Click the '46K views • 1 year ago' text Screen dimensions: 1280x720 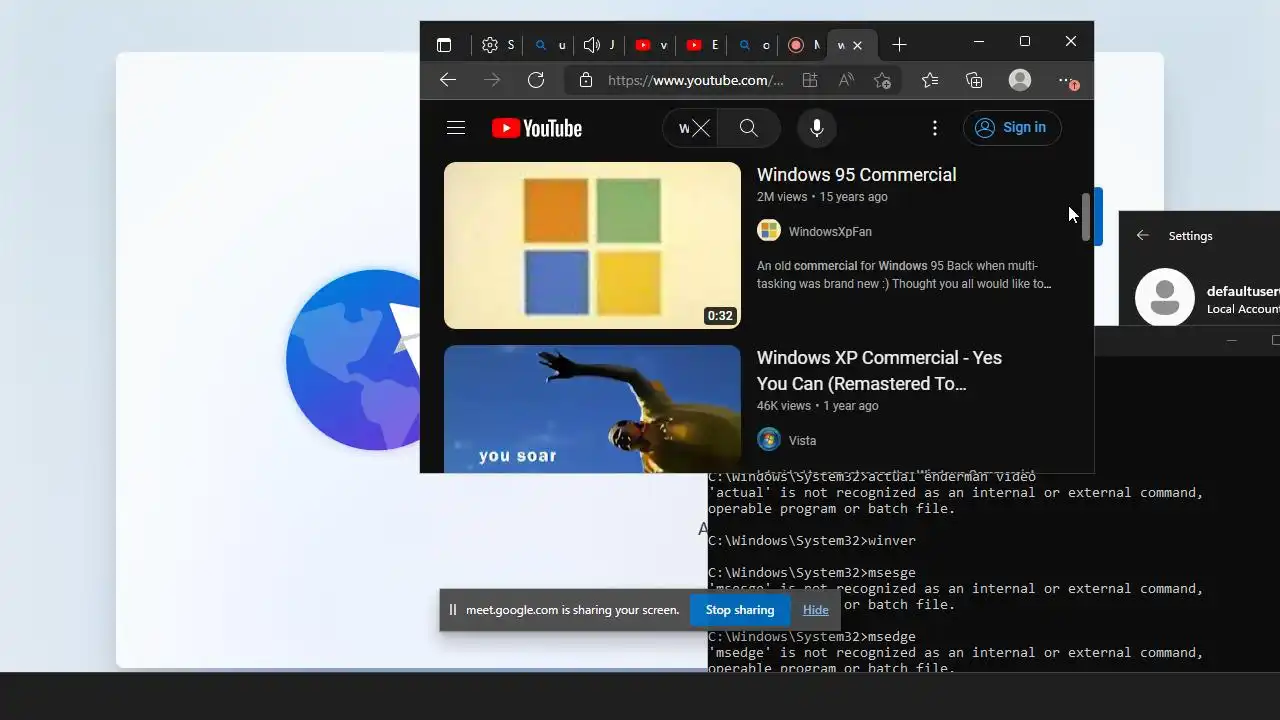(x=818, y=406)
